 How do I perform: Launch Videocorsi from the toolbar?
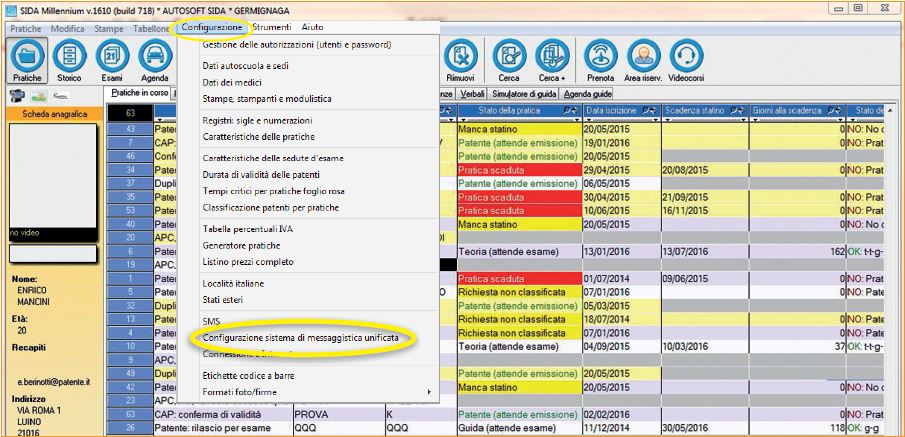tap(686, 59)
